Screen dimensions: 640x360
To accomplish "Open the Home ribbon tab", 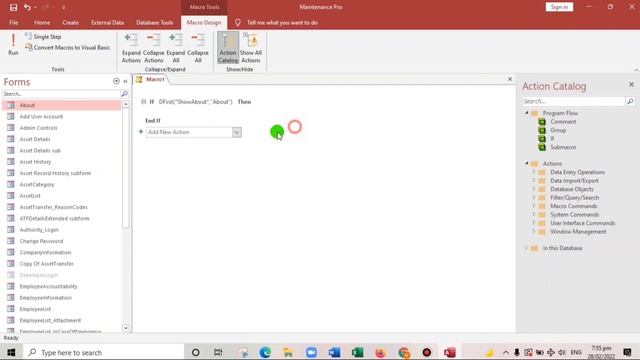I will 42,22.
